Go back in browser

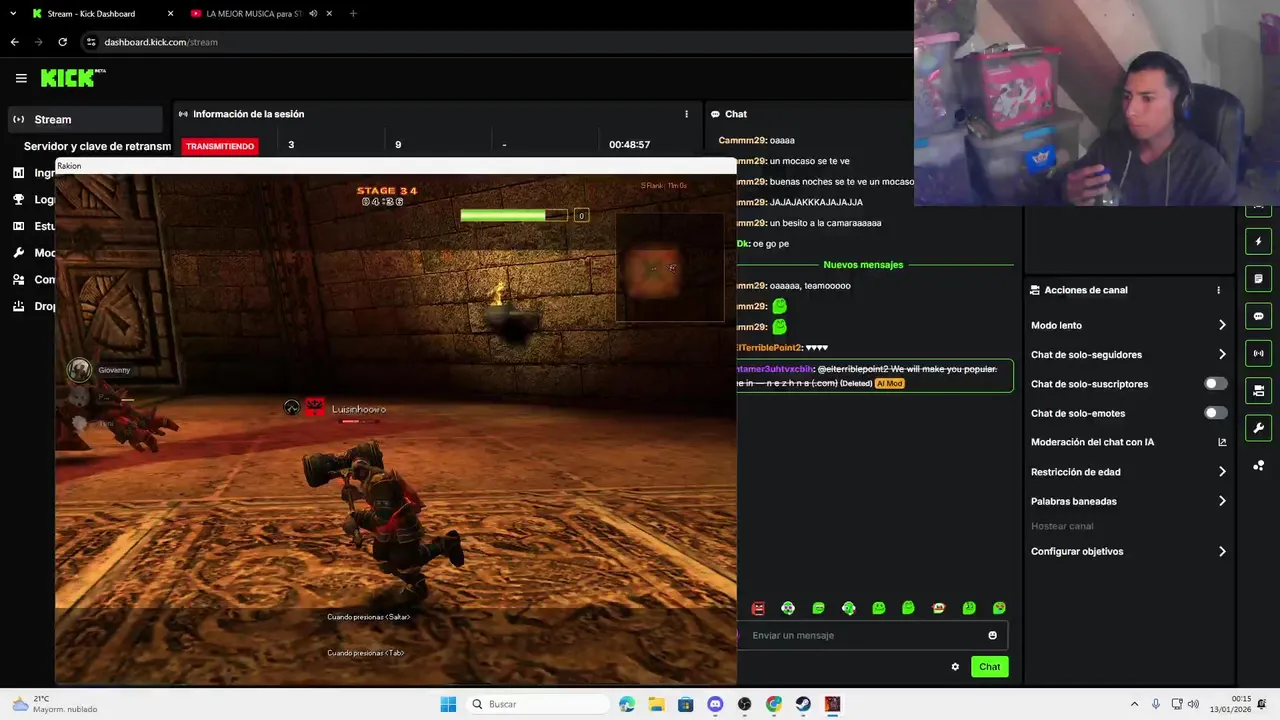14,42
